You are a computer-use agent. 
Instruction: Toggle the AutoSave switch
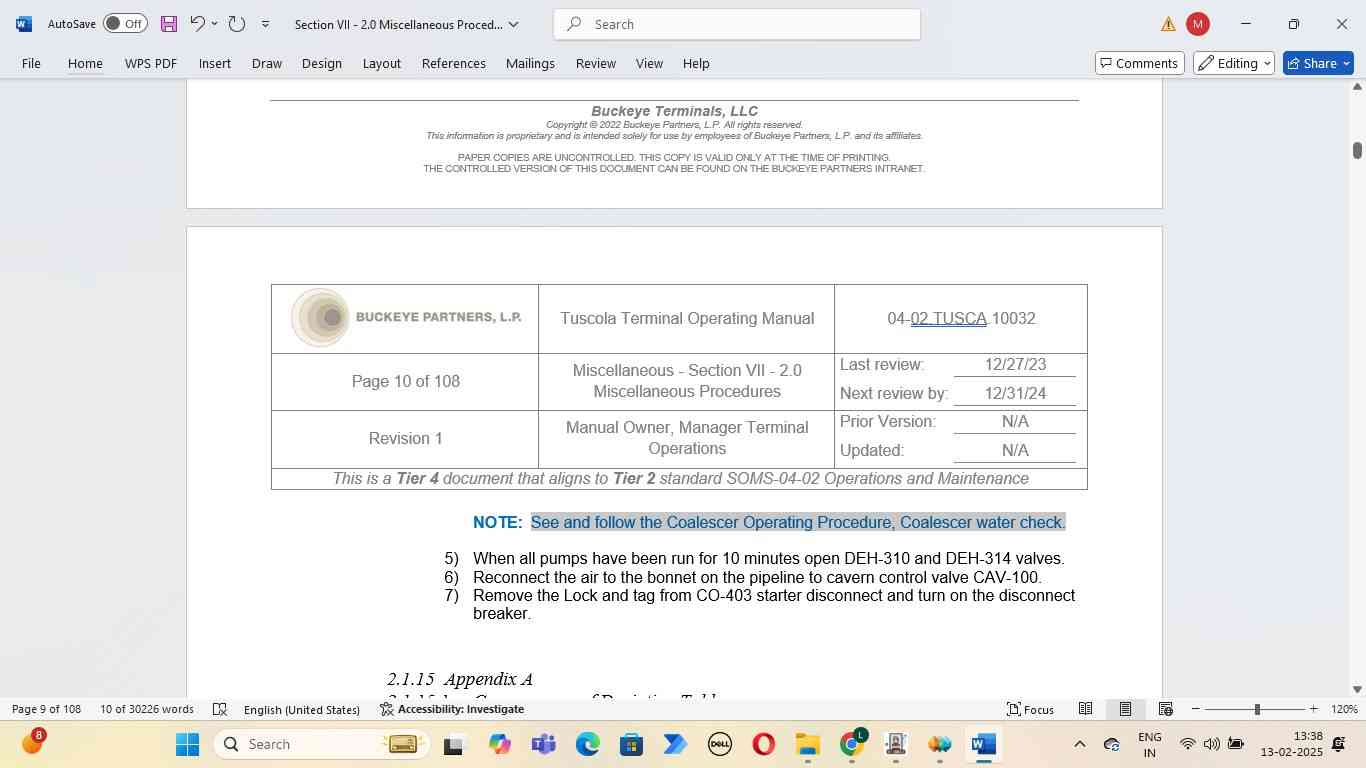(125, 24)
